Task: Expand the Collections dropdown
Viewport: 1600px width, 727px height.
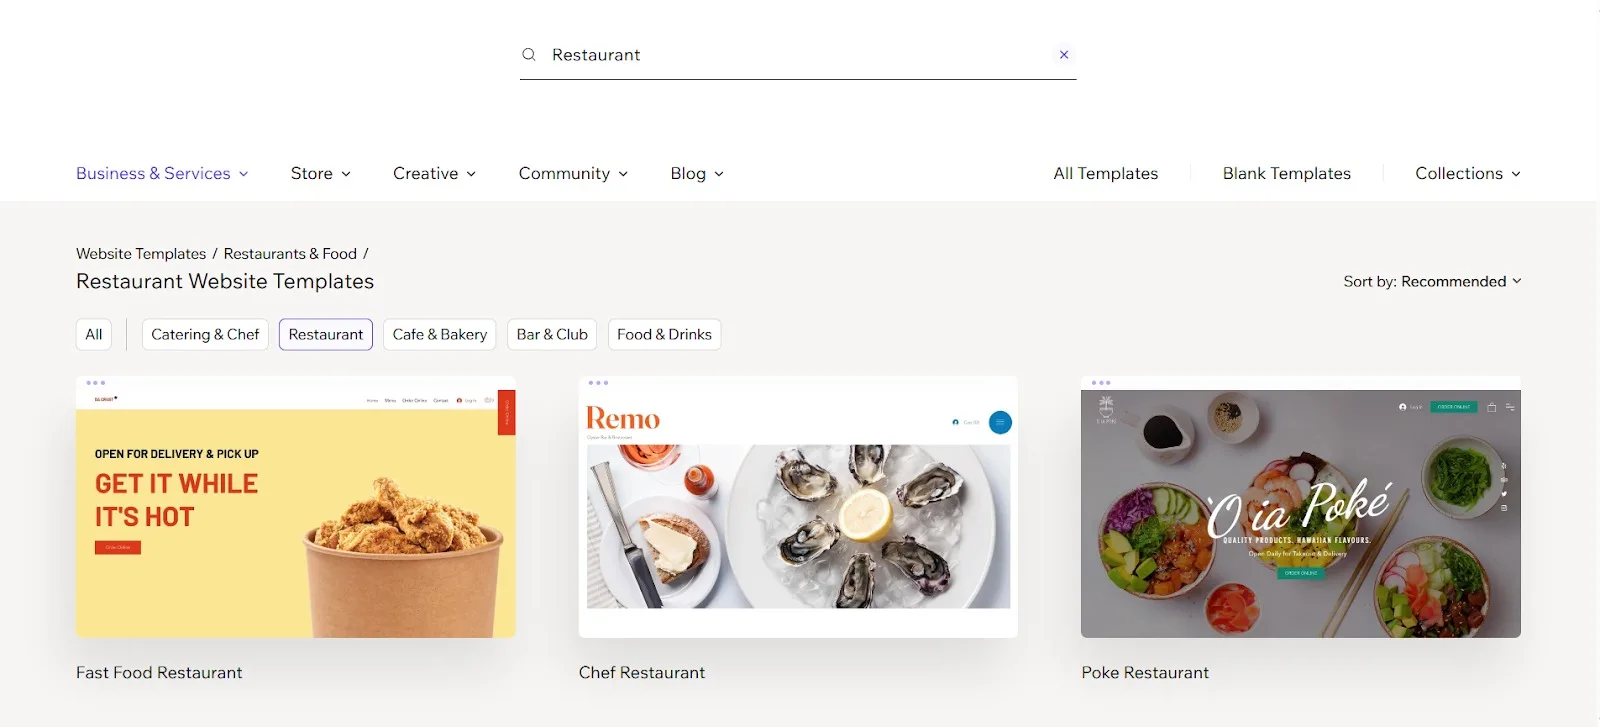Action: pos(1466,173)
